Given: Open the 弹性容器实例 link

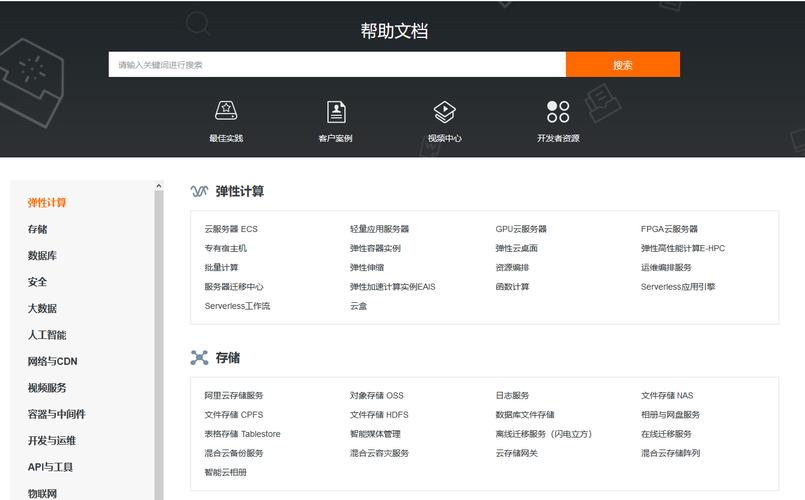Looking at the screenshot, I should tap(375, 248).
